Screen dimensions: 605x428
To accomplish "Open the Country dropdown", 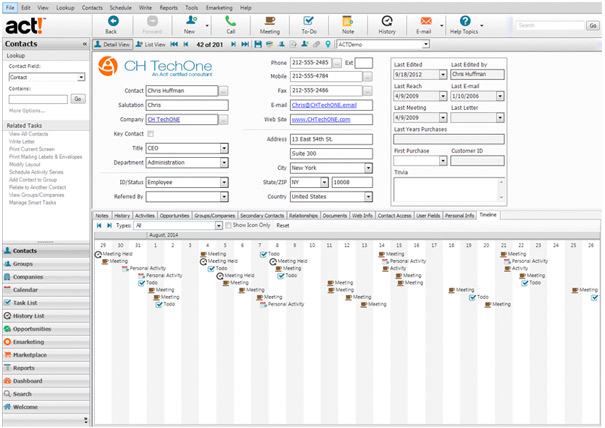I will coord(368,197).
